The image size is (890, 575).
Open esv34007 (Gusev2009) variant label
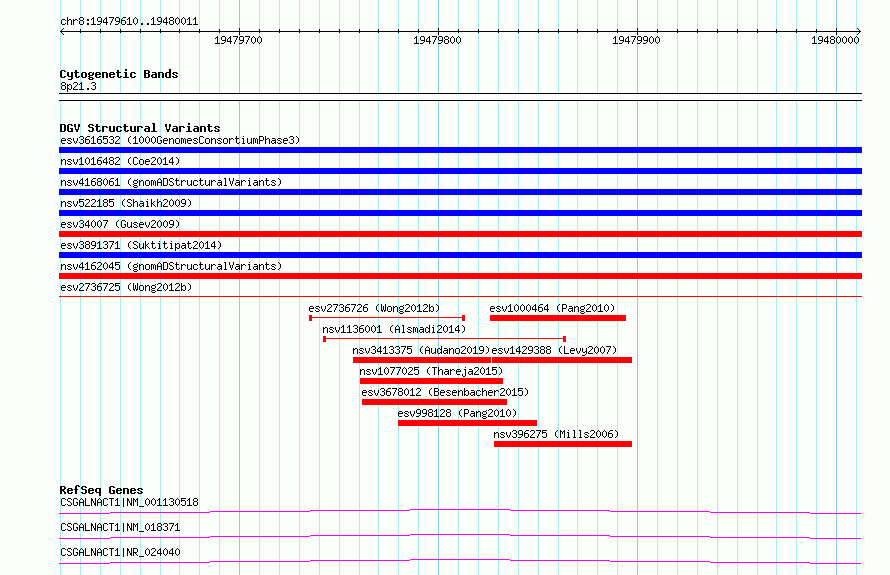[x=120, y=224]
